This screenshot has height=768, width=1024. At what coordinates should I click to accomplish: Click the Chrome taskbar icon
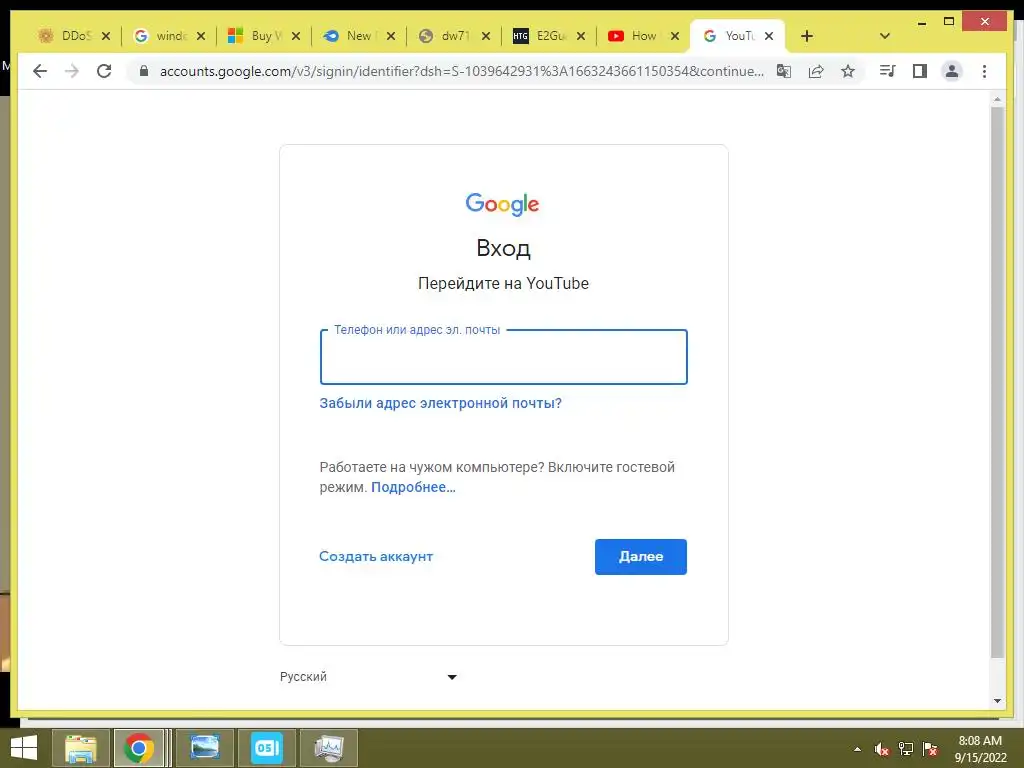coord(139,748)
